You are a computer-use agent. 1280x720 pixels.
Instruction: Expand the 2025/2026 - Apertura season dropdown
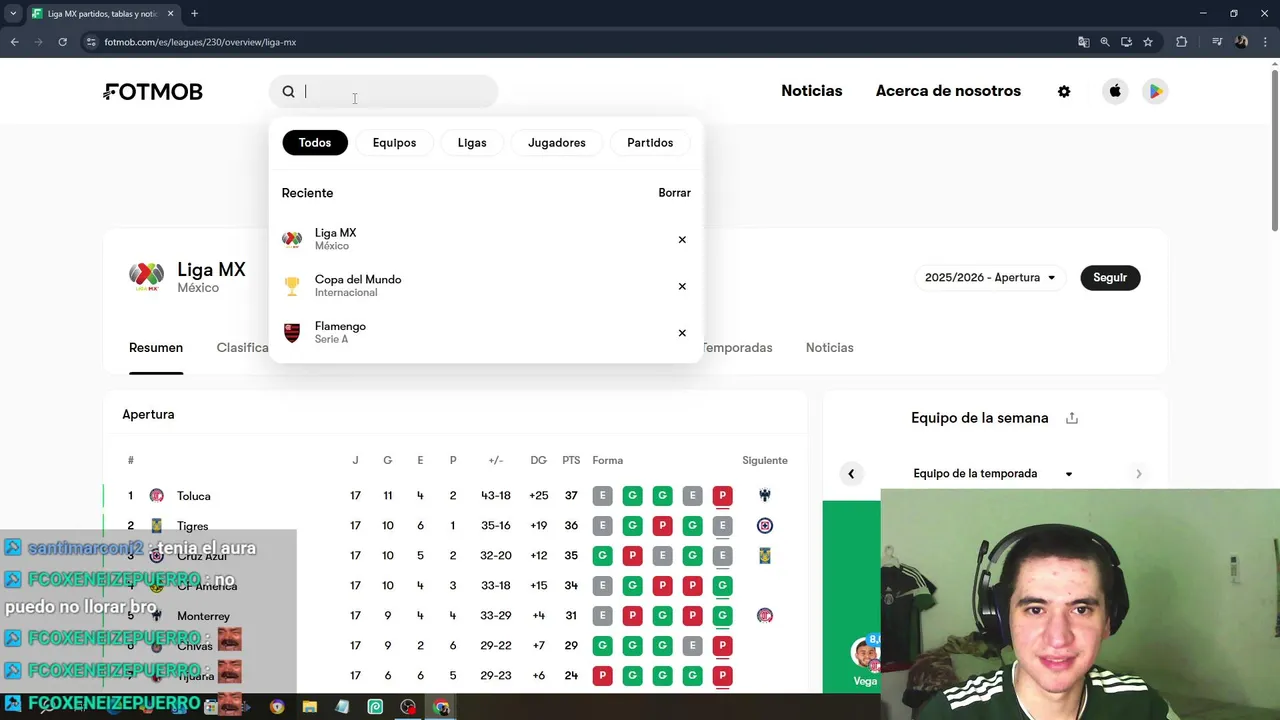click(x=990, y=278)
